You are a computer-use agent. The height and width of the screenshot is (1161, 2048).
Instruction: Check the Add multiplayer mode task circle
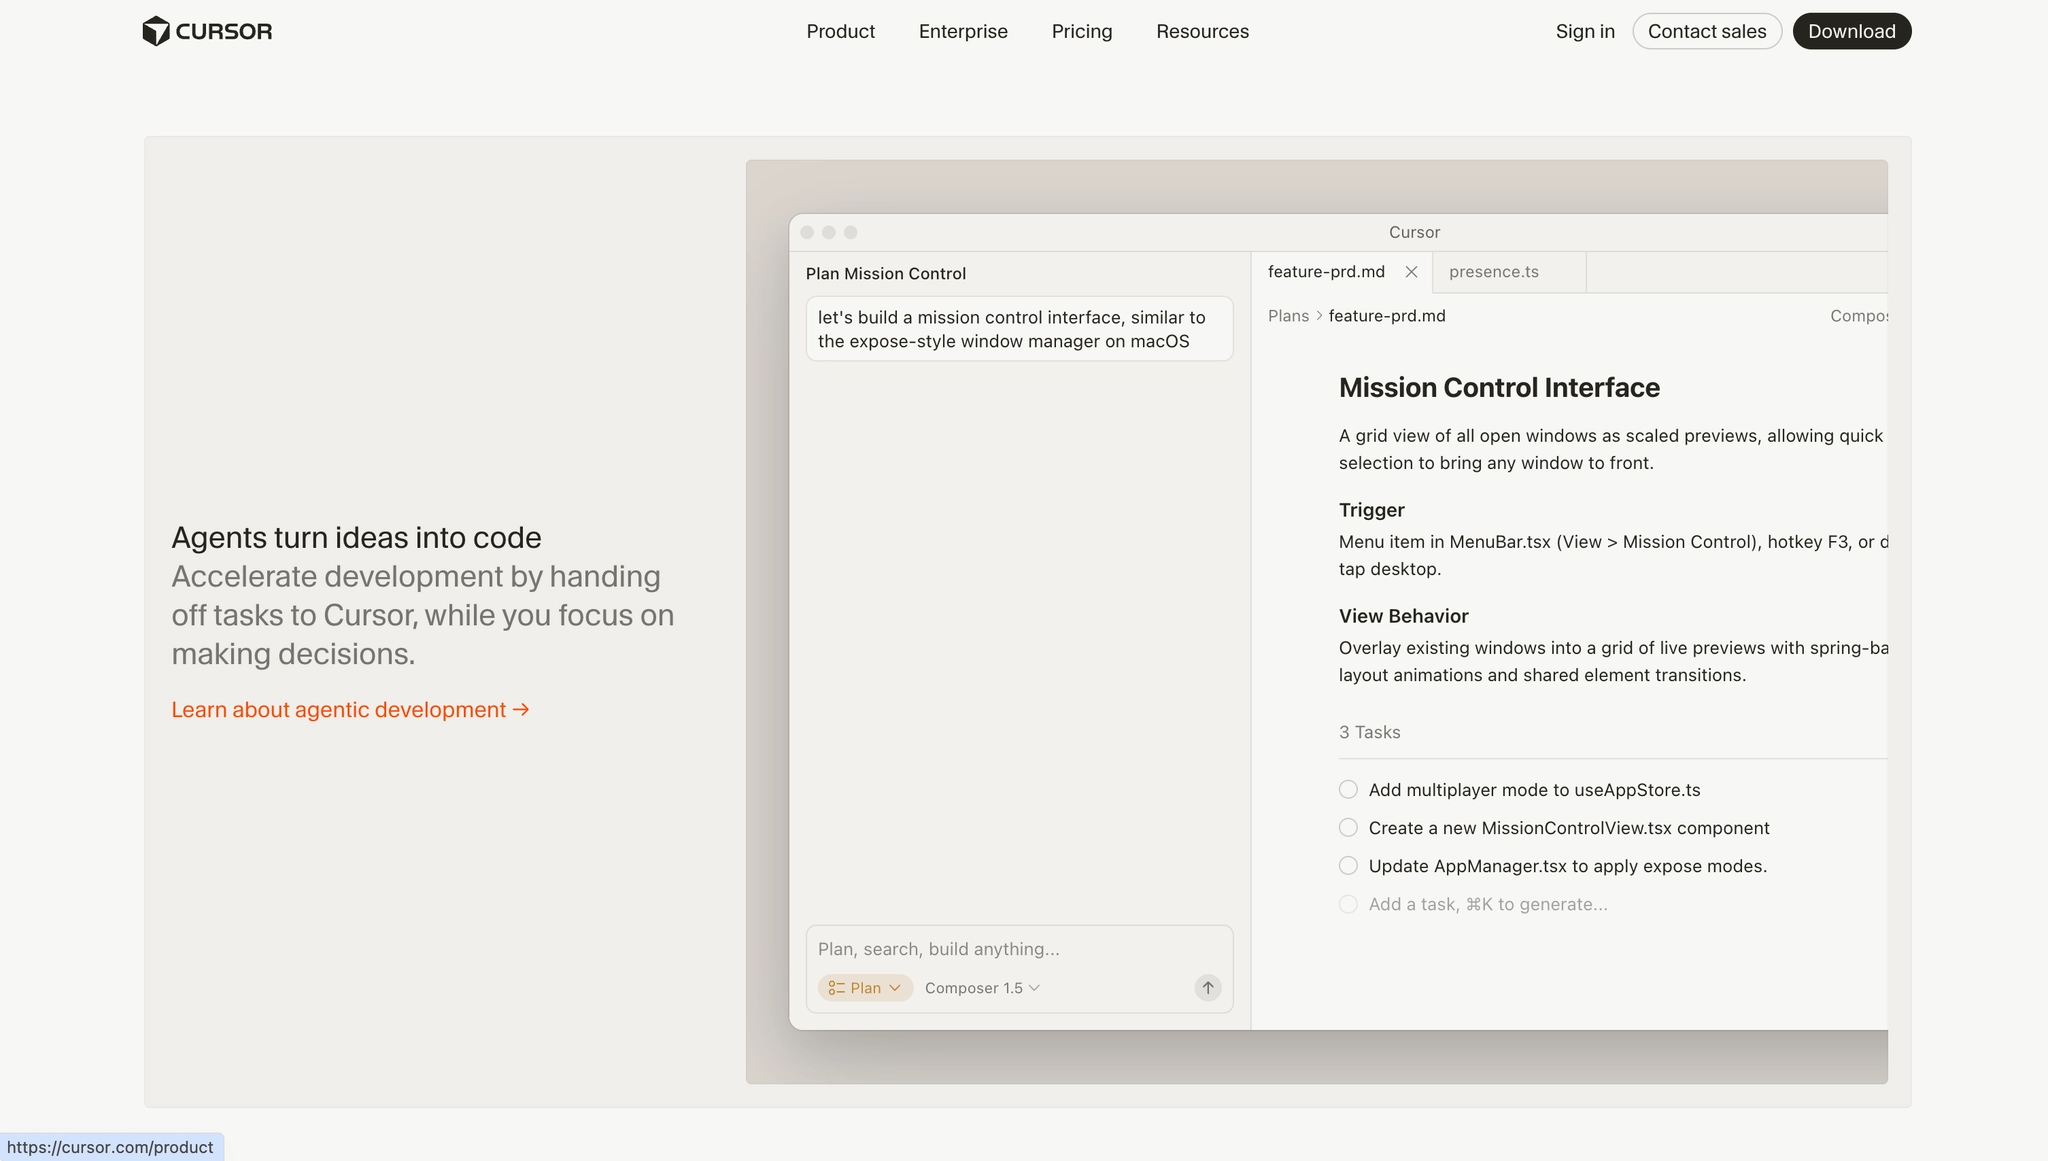[x=1348, y=790]
